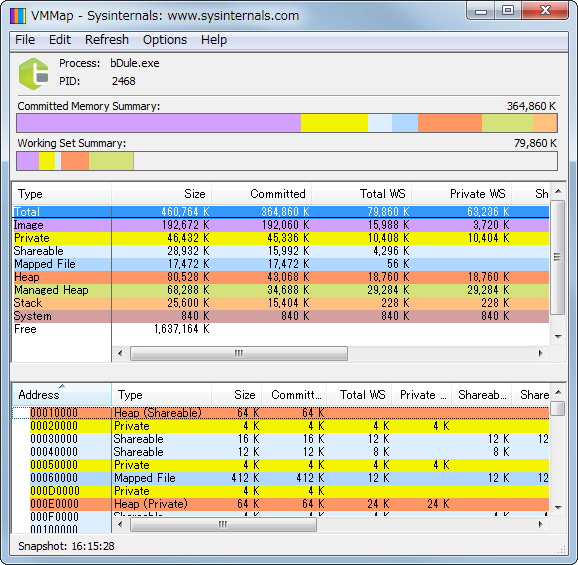Select the Total row in summary table
Screen dimensions: 578x565
pyautogui.click(x=281, y=212)
